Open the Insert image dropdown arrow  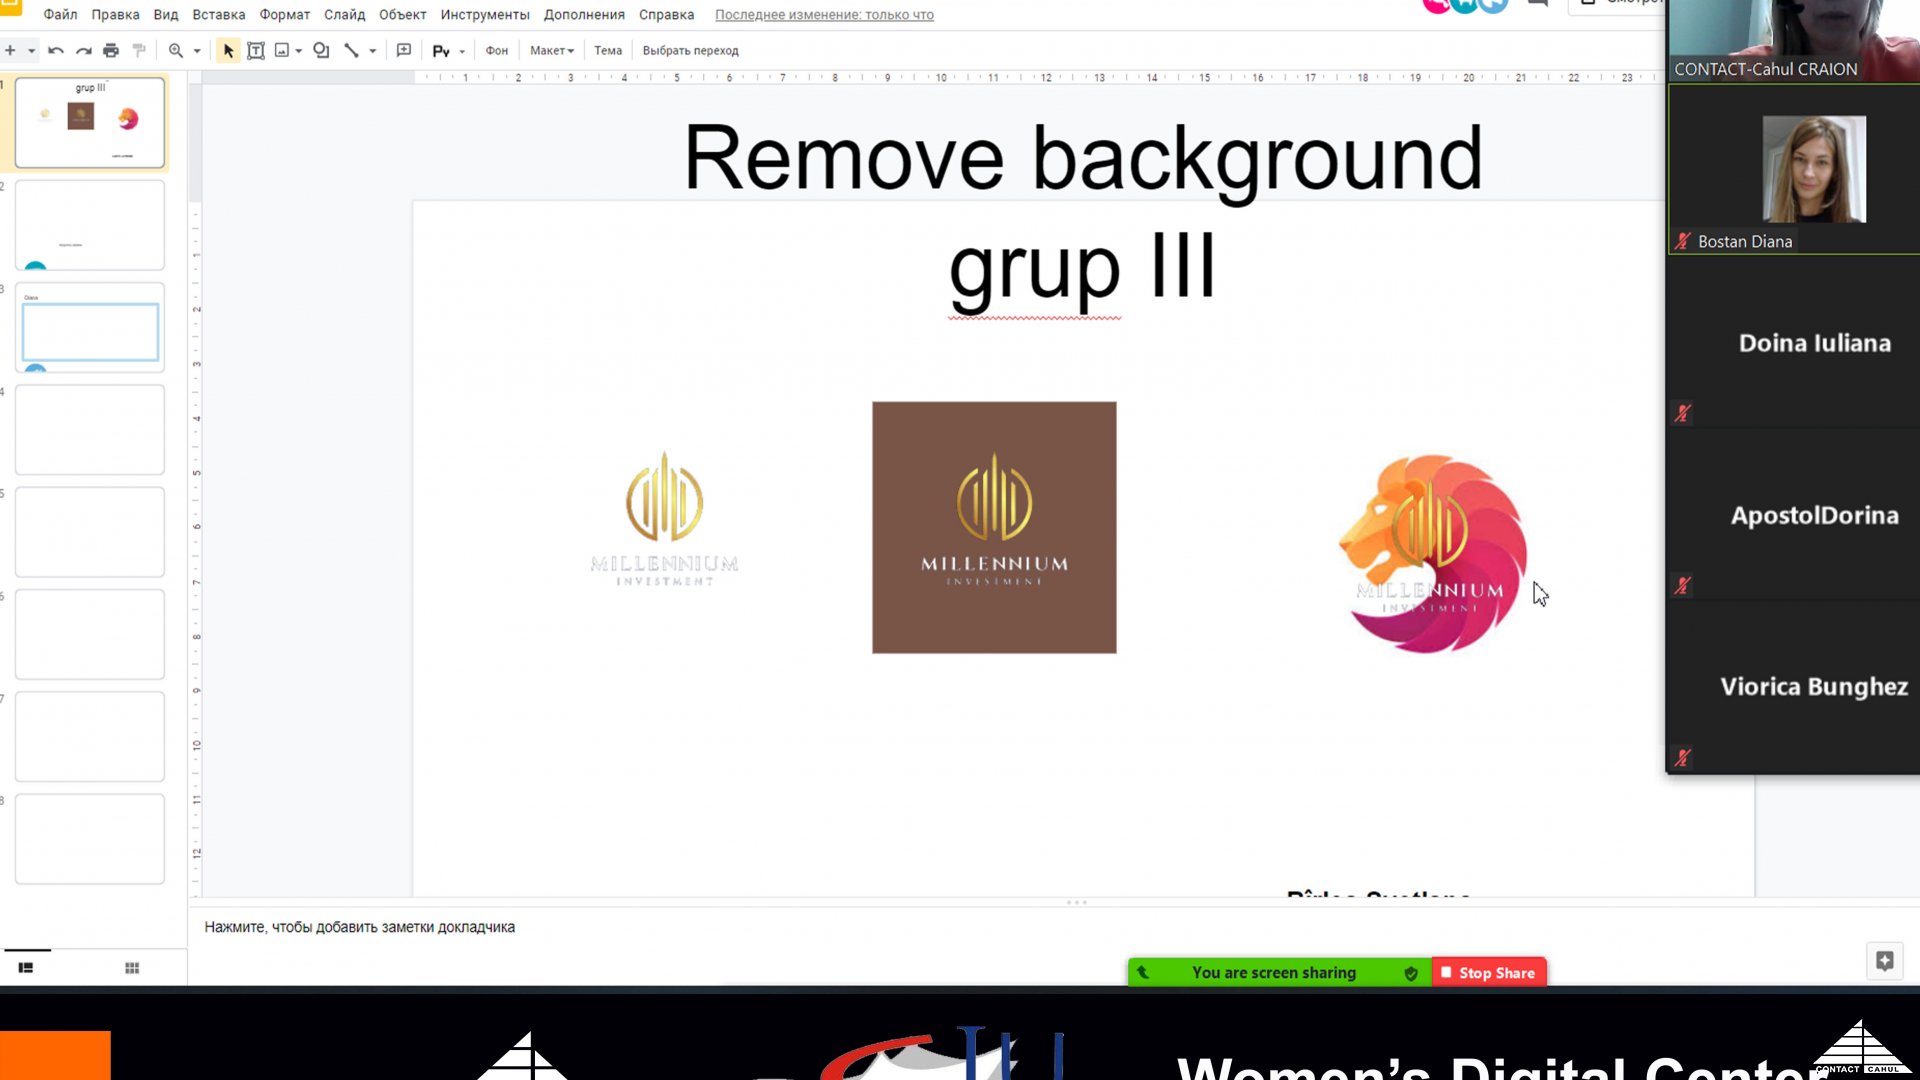point(299,50)
